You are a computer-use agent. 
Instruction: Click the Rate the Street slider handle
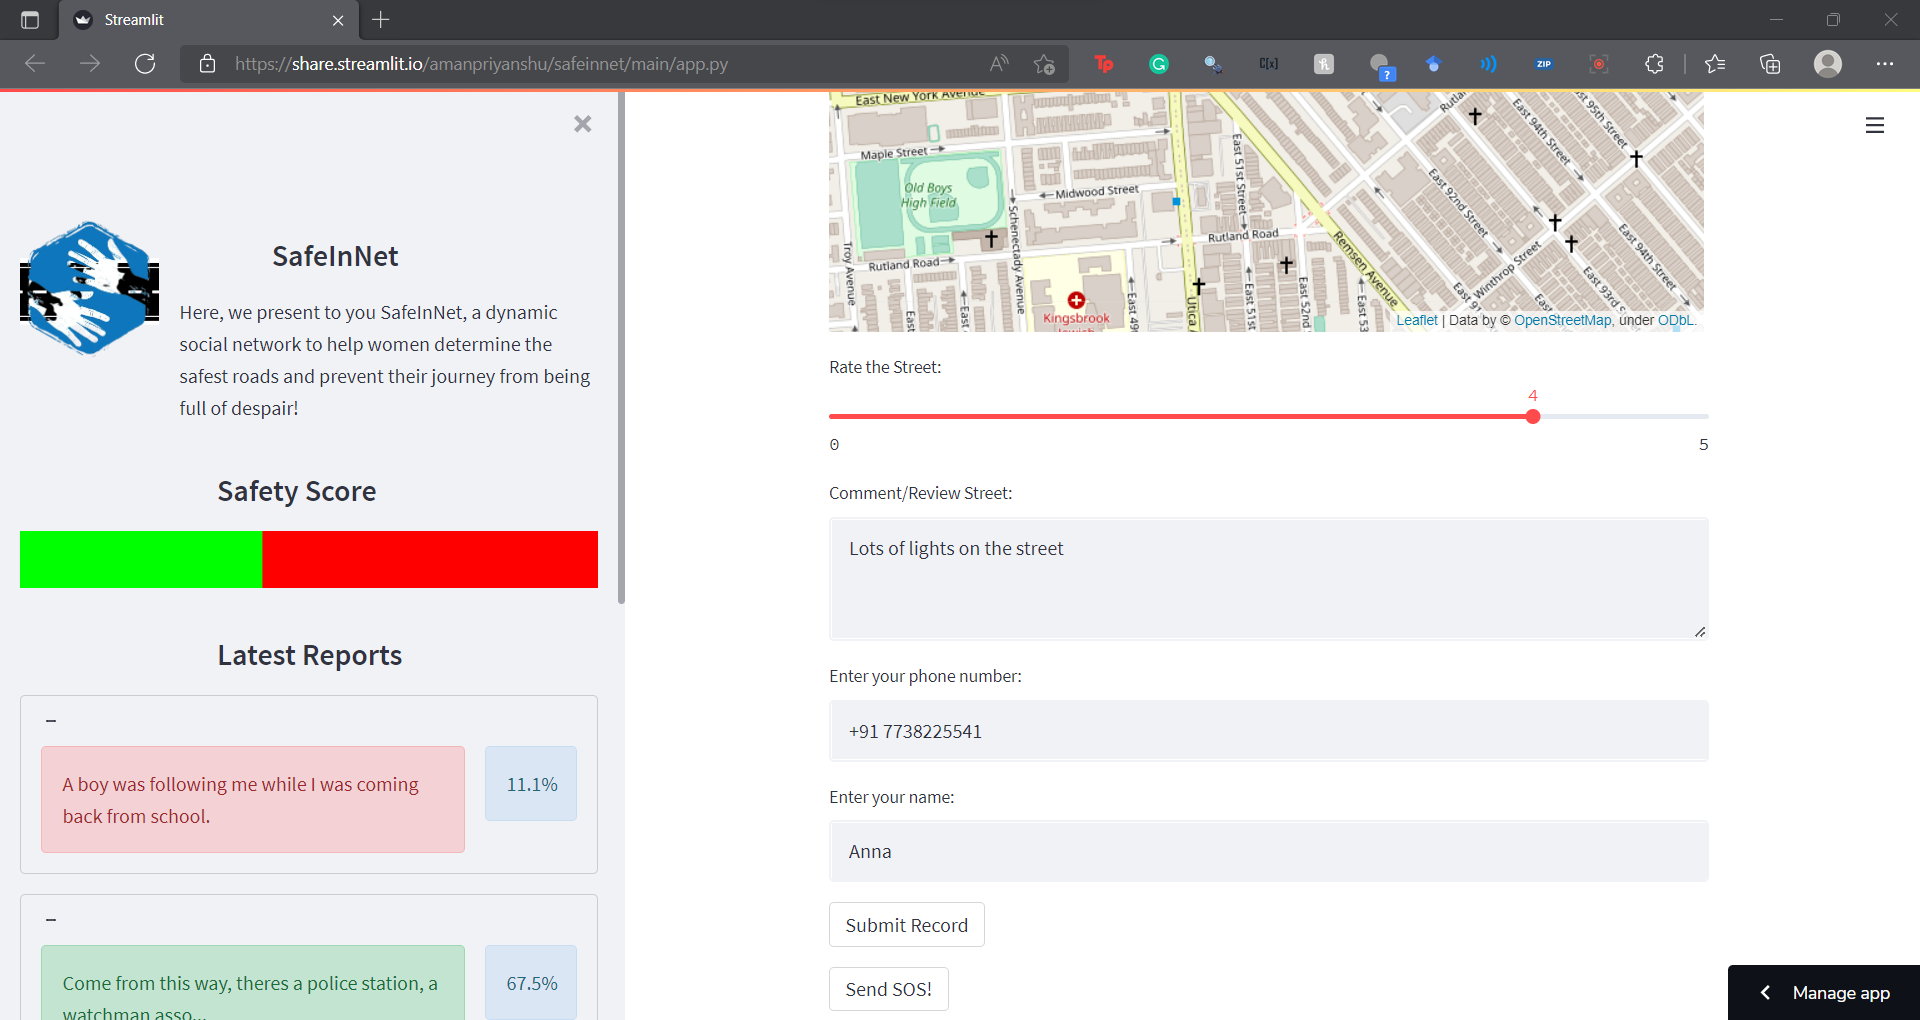click(1533, 416)
